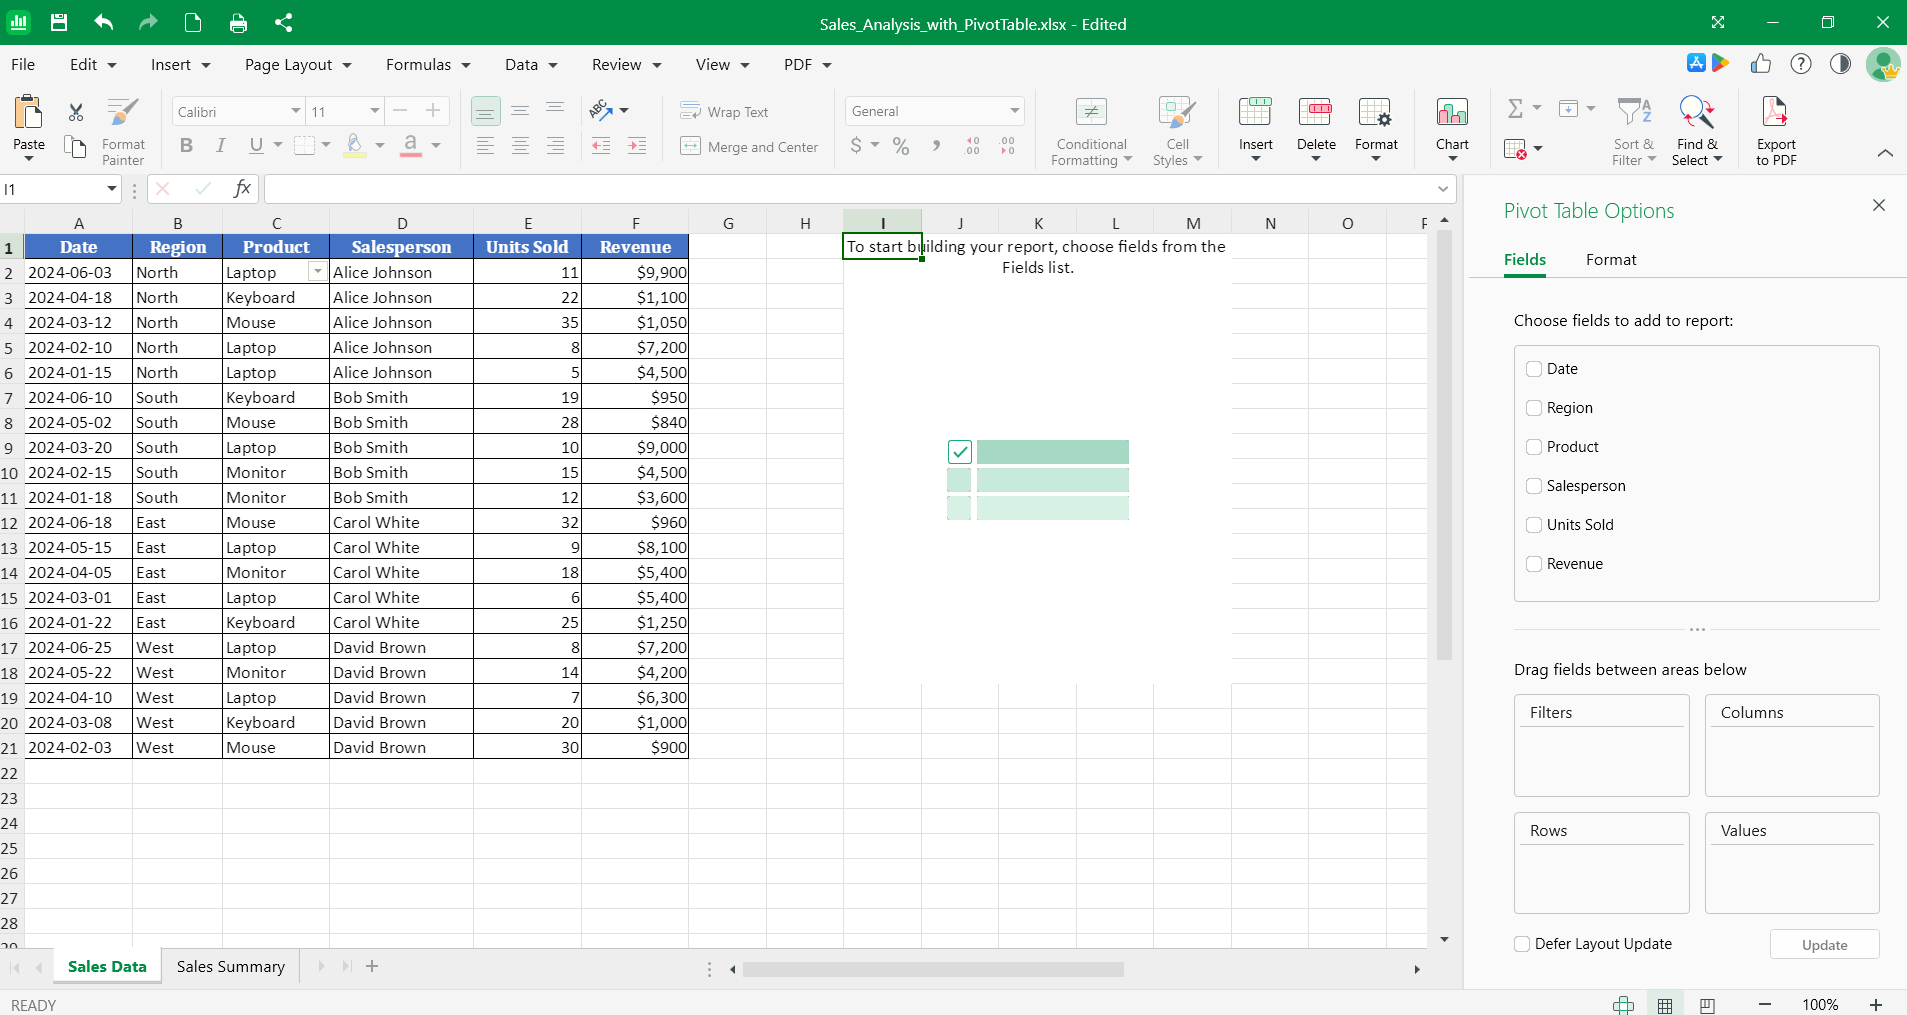1907x1015 pixels.
Task: Apply italic formatting
Action: point(221,146)
